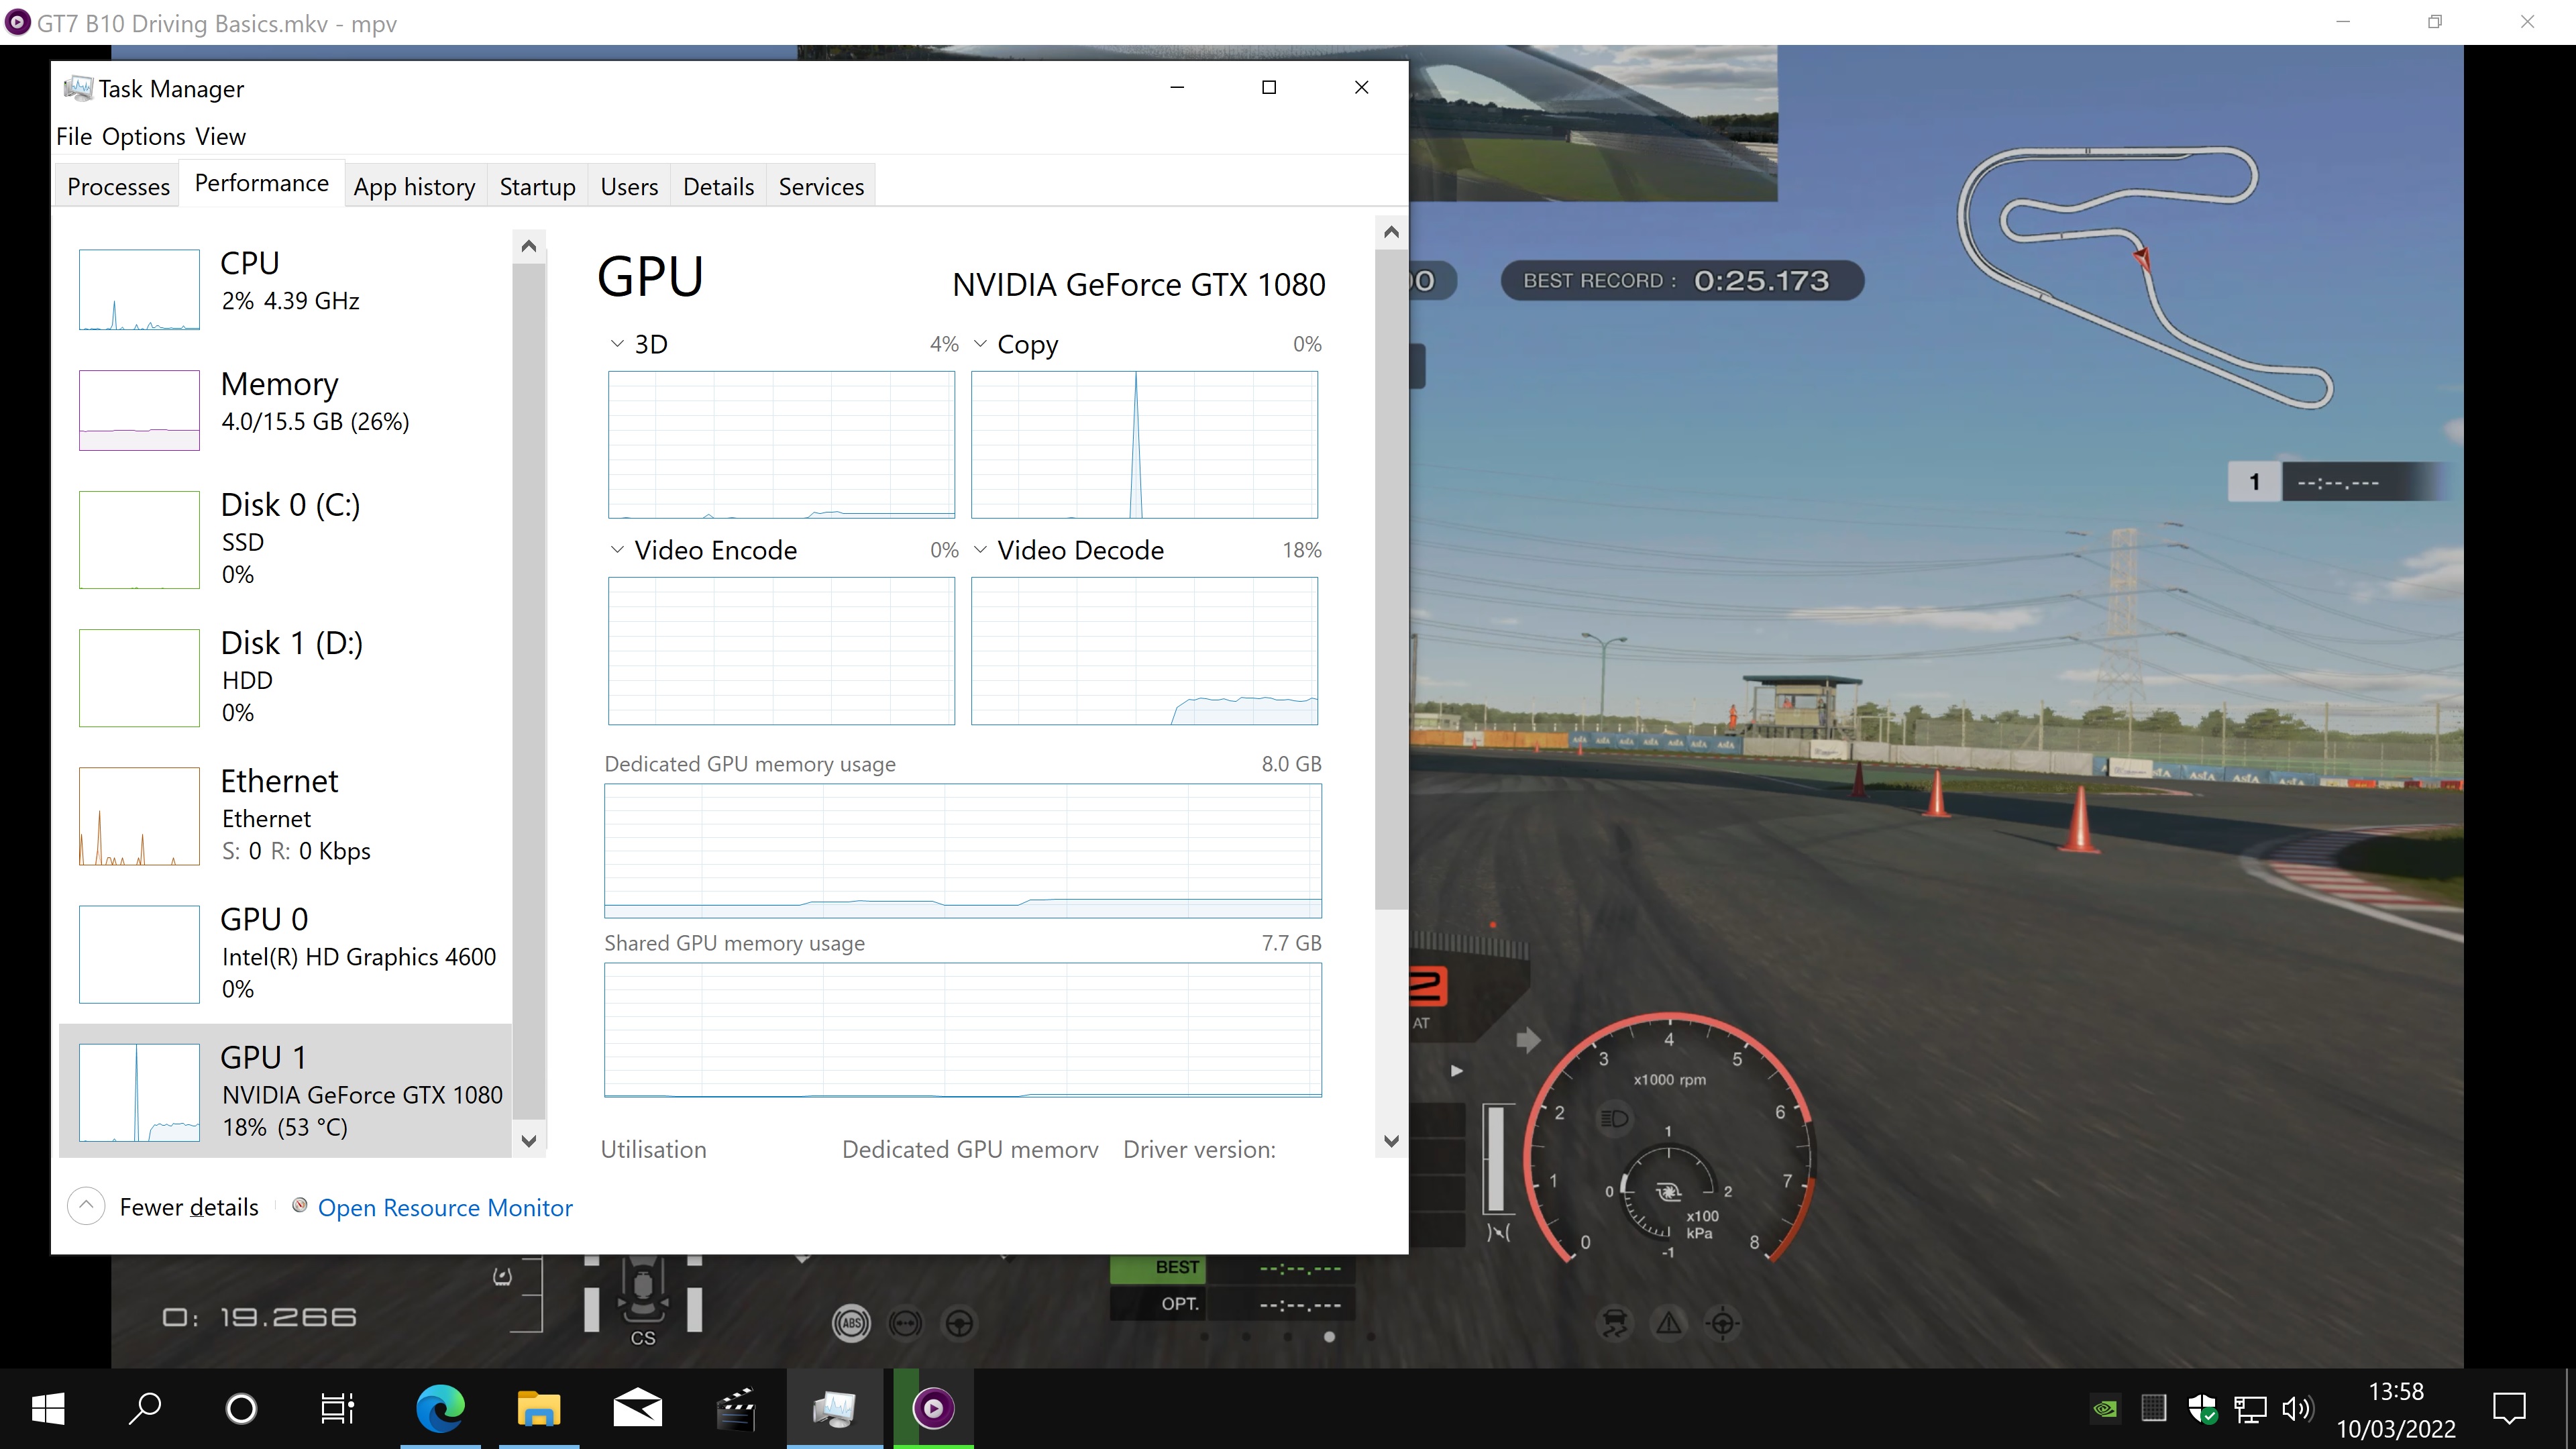Screen dimensions: 2576x1449
Task: Open Task View on the taskbar
Action: coord(337,1409)
